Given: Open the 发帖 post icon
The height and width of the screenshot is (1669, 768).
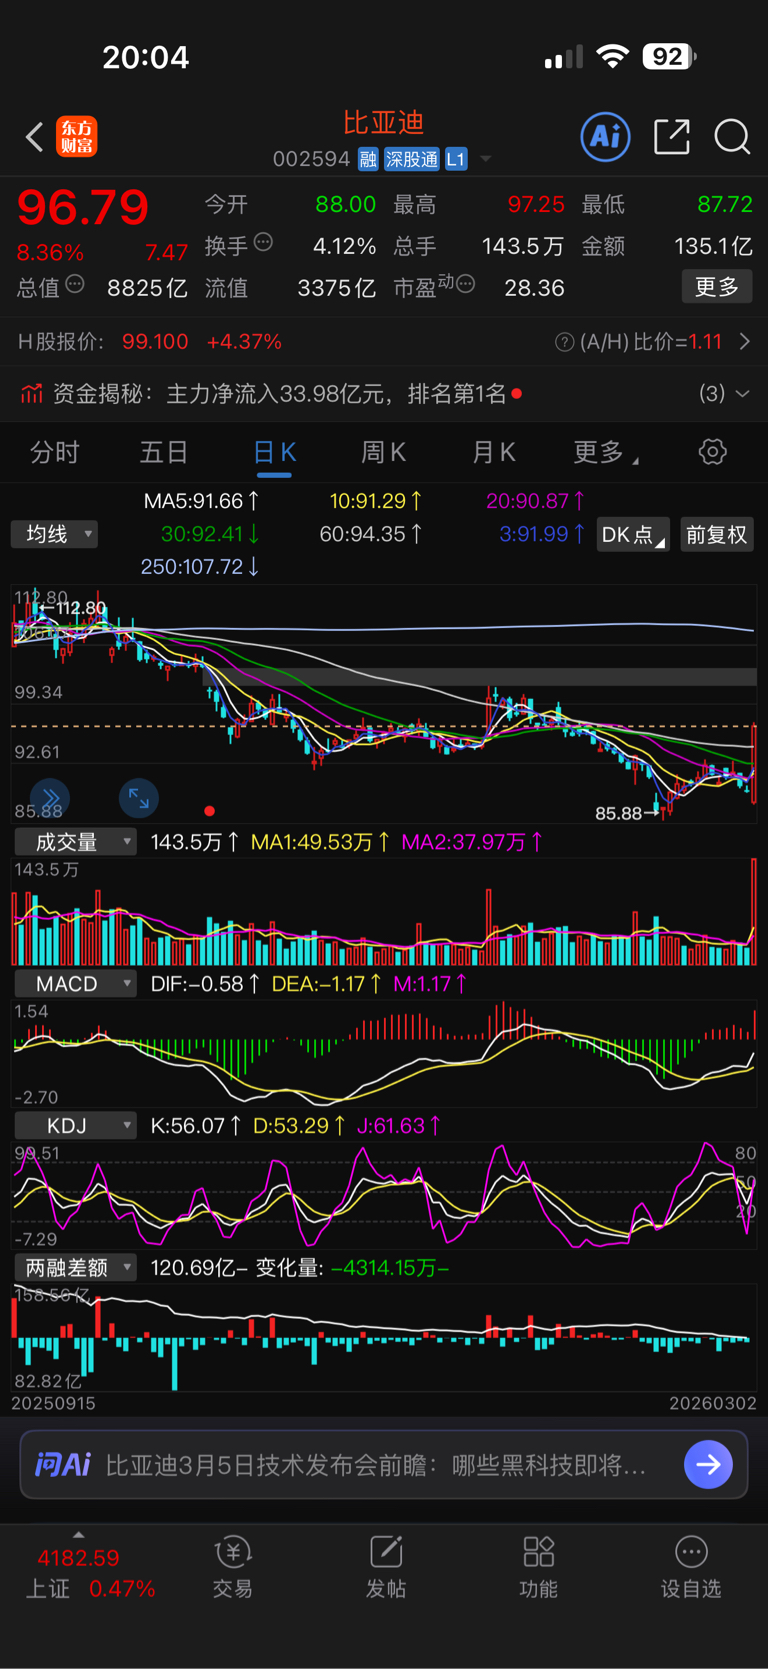Looking at the screenshot, I should coord(386,1553).
